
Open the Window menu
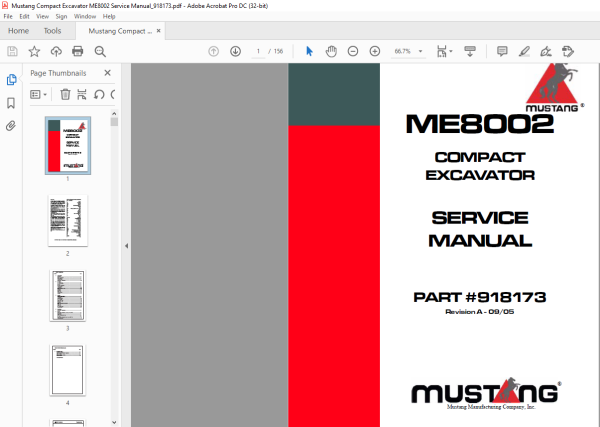(x=85, y=16)
